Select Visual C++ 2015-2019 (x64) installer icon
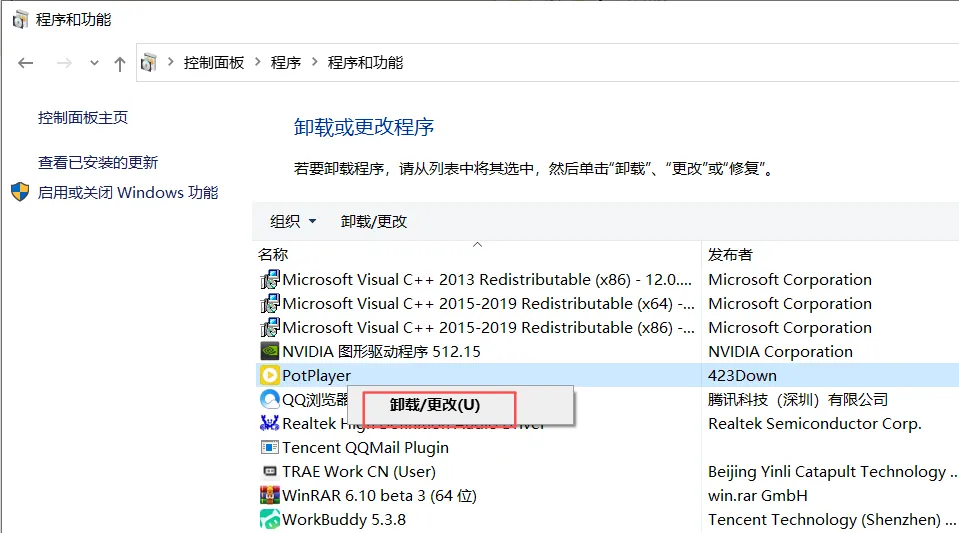The height and width of the screenshot is (533, 959). tap(270, 304)
